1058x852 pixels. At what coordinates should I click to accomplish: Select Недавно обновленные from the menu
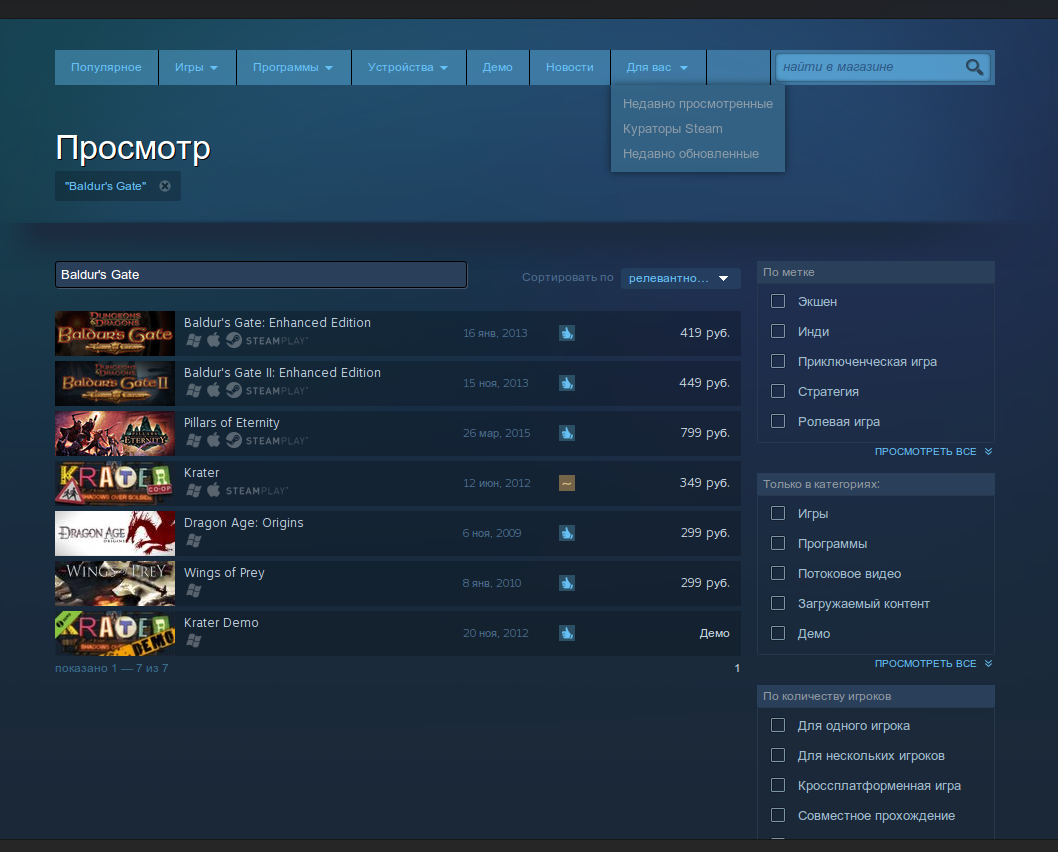(690, 154)
